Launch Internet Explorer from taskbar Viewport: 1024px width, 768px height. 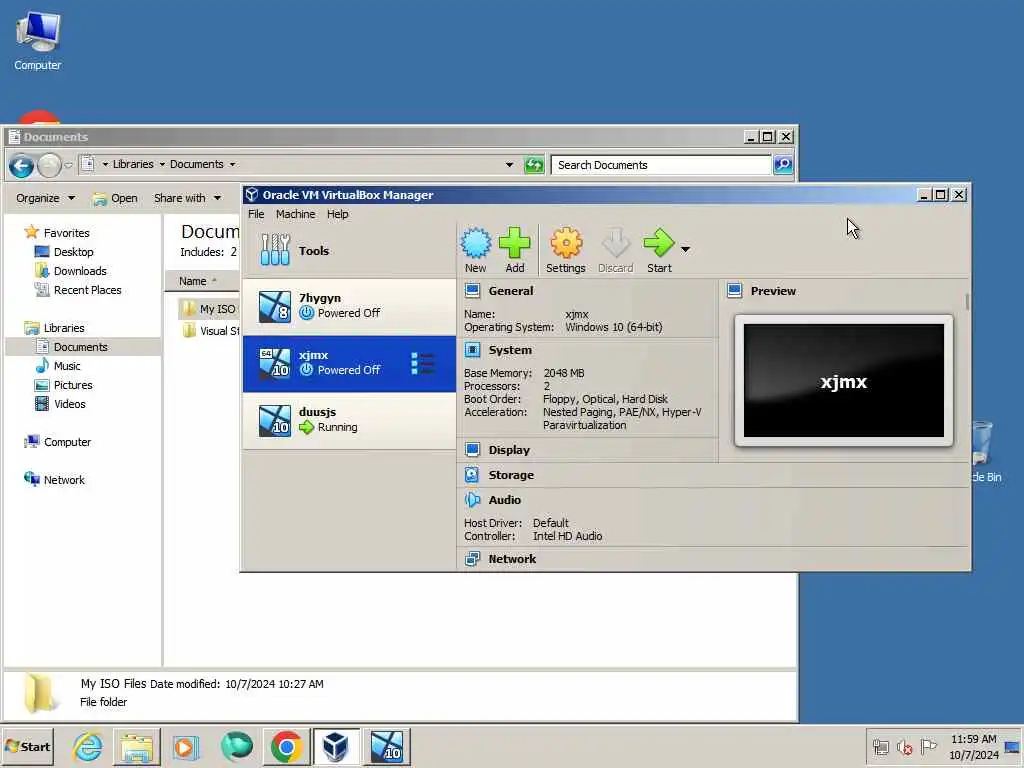[x=87, y=746]
